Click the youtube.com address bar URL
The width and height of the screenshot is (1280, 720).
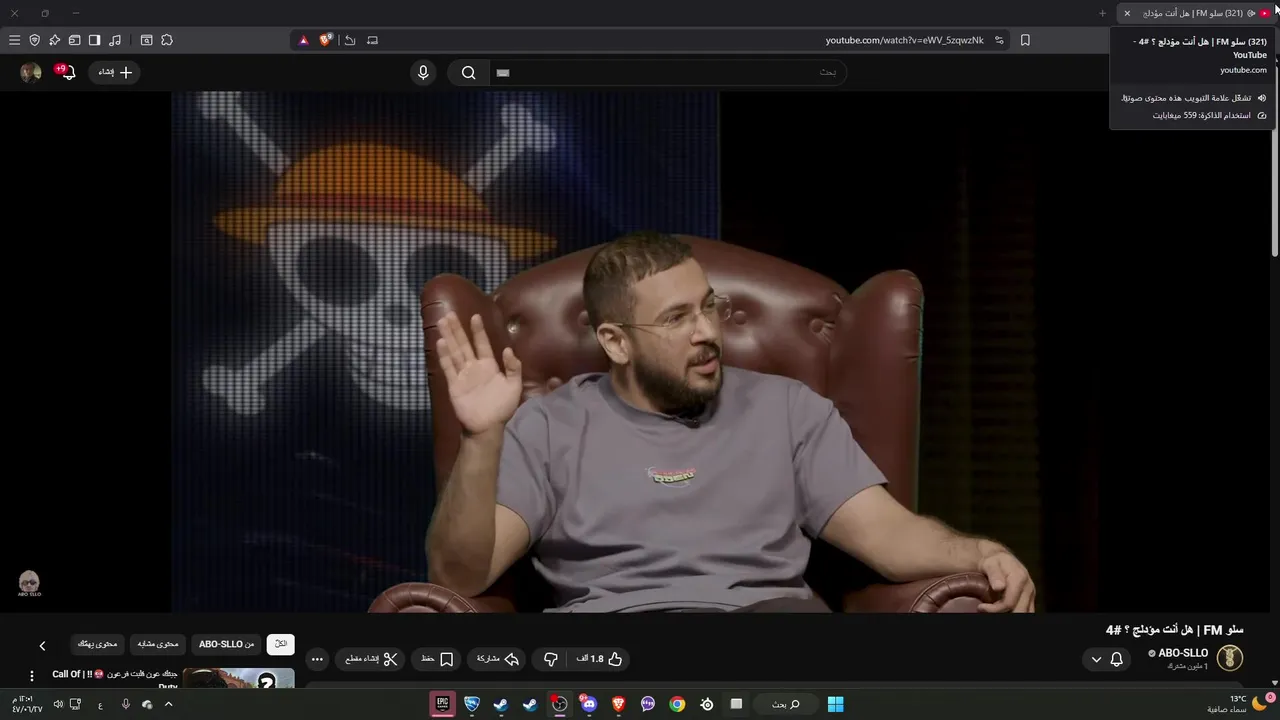[x=904, y=40]
